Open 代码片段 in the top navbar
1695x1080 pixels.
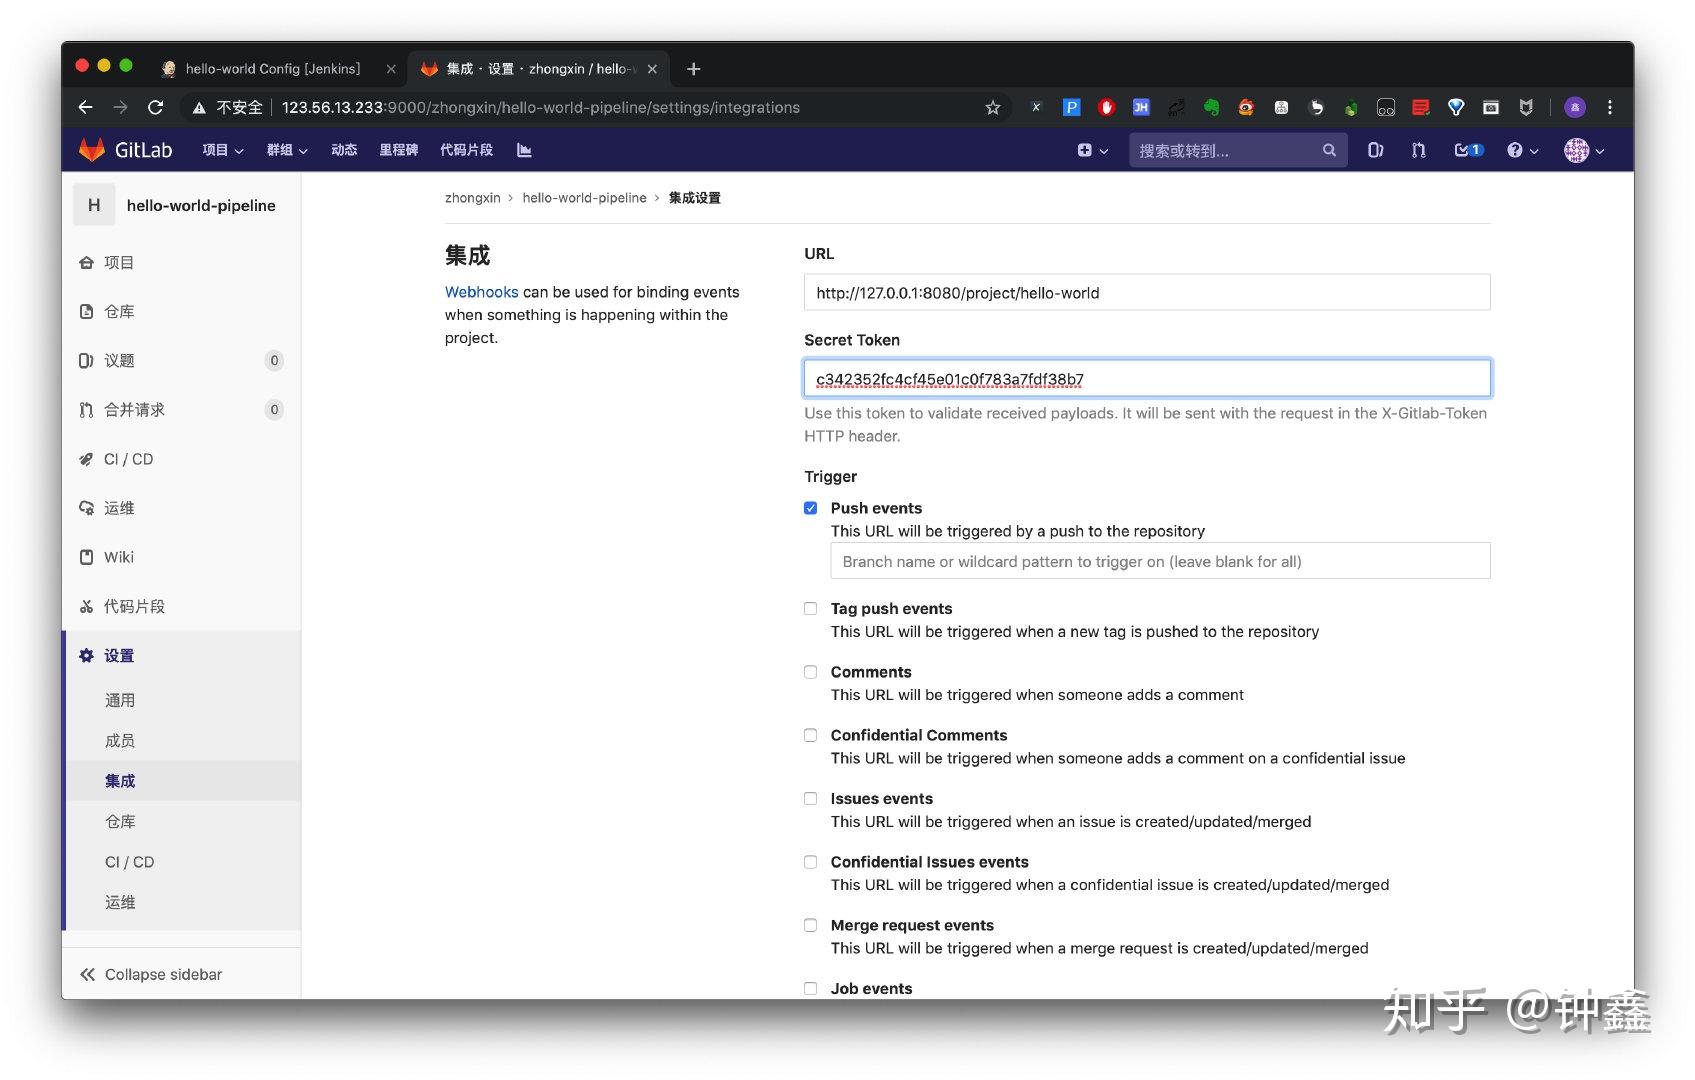[x=467, y=150]
